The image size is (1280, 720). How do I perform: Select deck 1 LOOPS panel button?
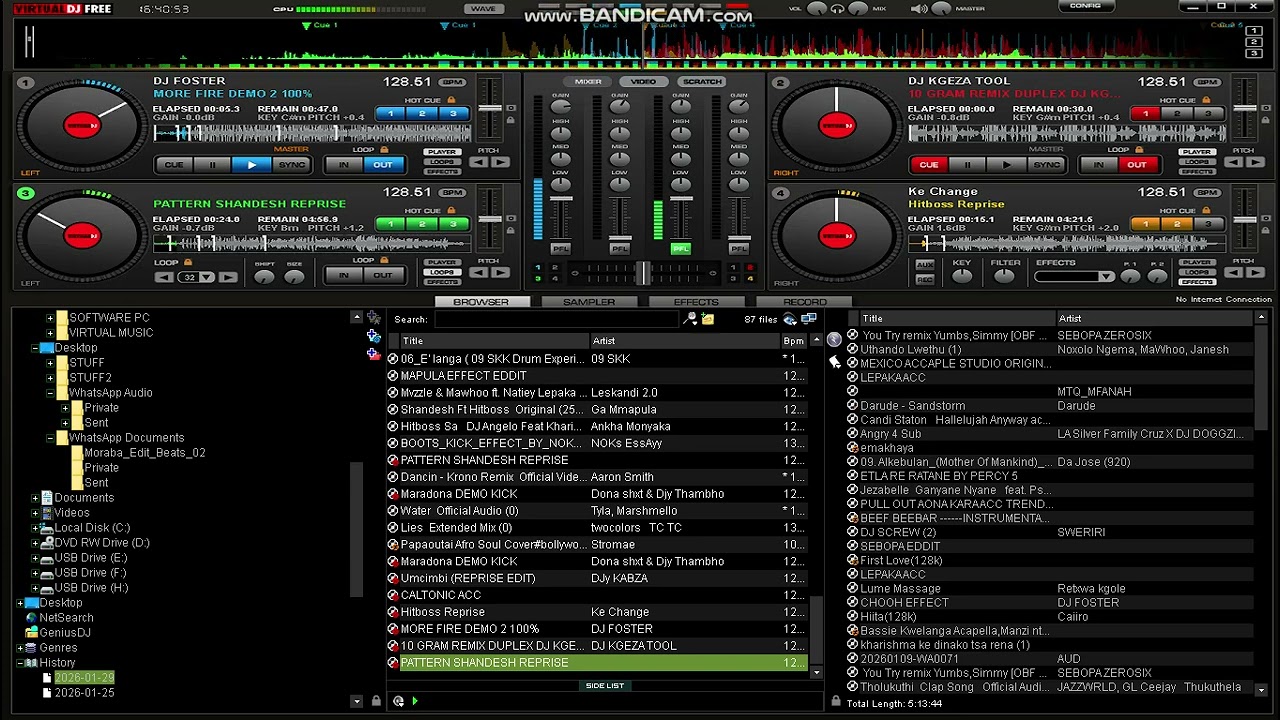click(x=441, y=162)
